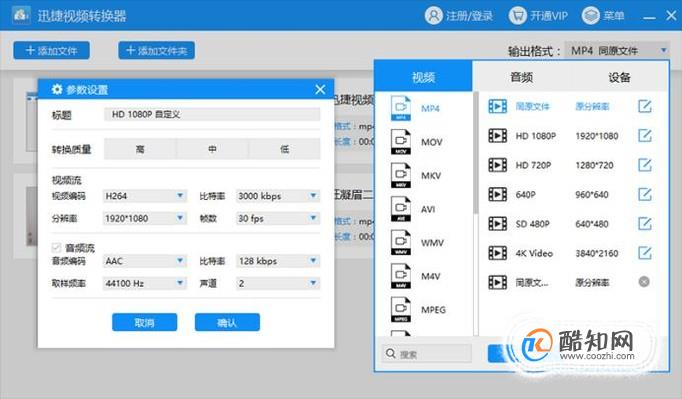Click the film icon for HD 1080P
This screenshot has width=682, height=399.
pos(498,136)
